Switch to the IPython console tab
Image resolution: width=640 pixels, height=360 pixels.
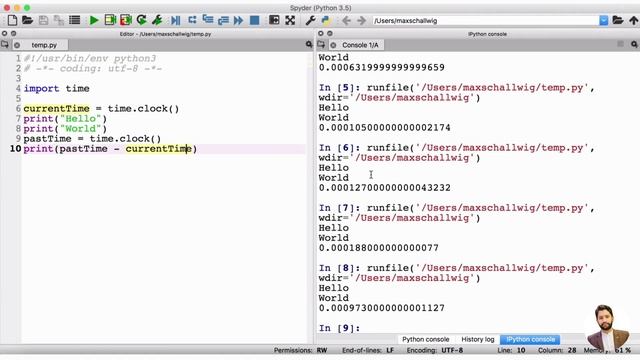[530, 339]
